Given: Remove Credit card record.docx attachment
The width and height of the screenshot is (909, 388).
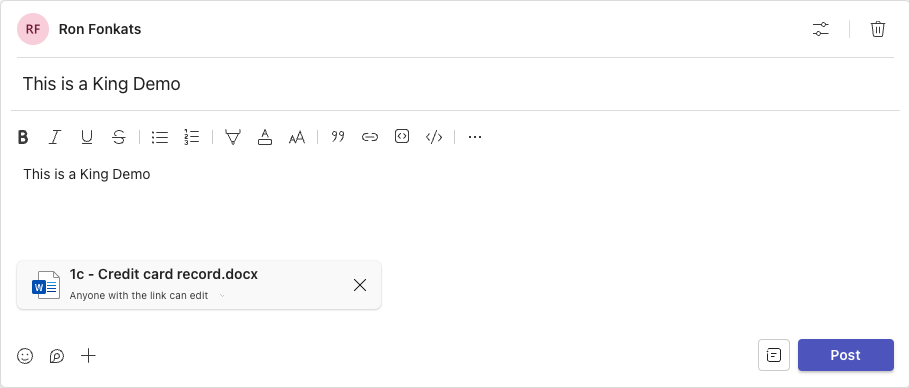Looking at the screenshot, I should (x=360, y=285).
